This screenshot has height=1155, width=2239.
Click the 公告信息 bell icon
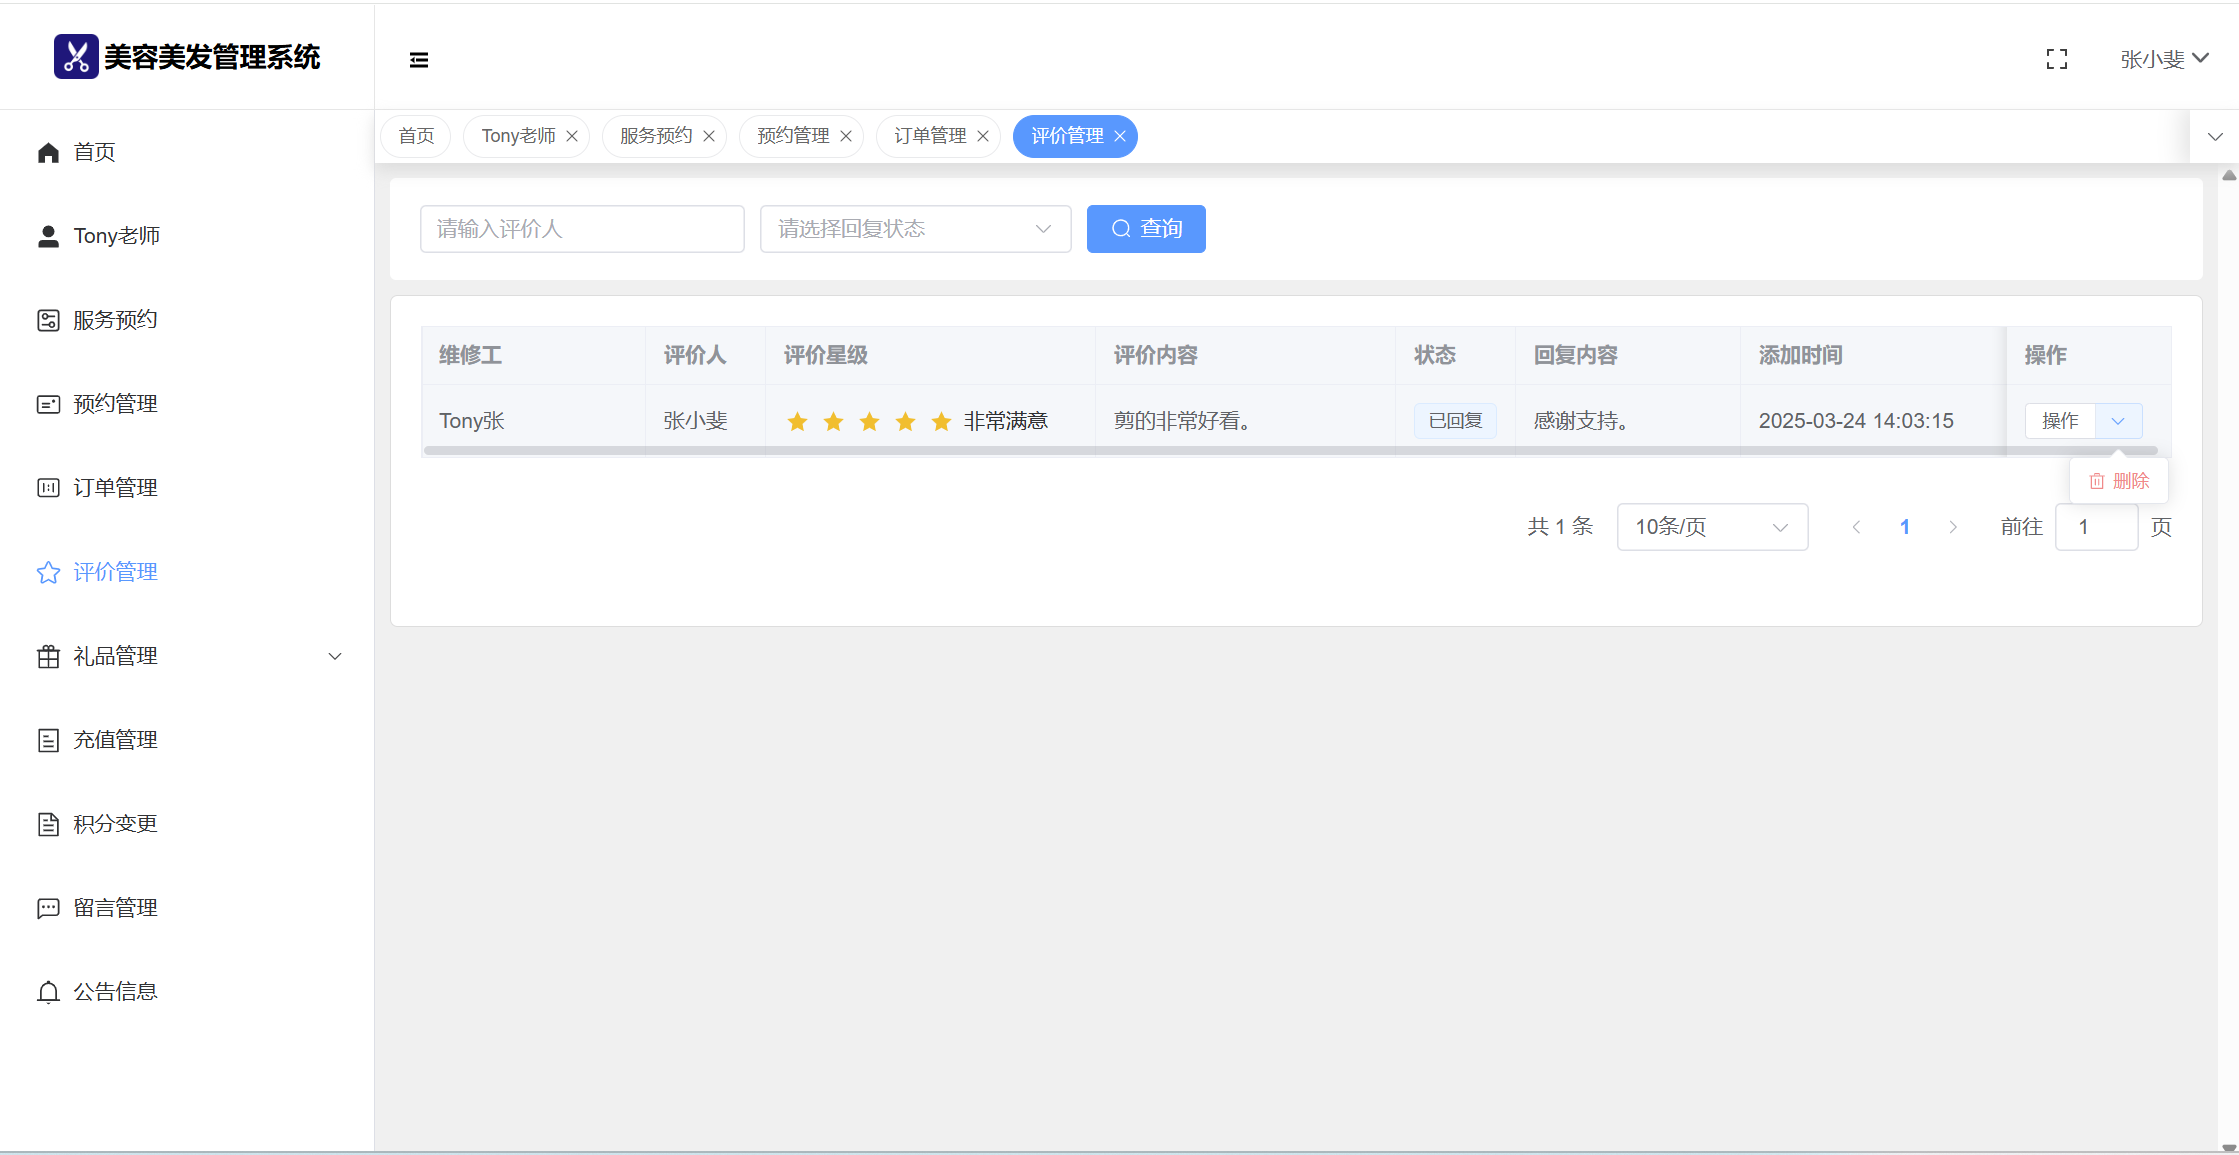pyautogui.click(x=48, y=992)
